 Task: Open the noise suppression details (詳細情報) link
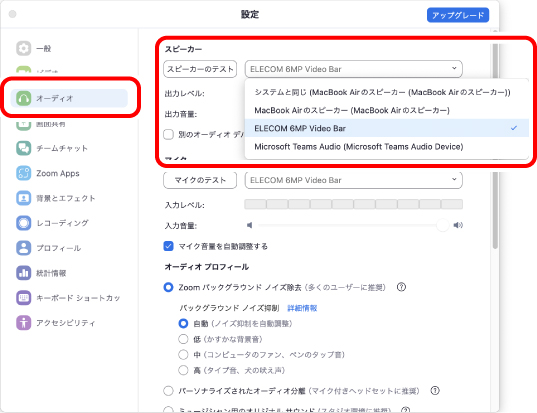[302, 308]
